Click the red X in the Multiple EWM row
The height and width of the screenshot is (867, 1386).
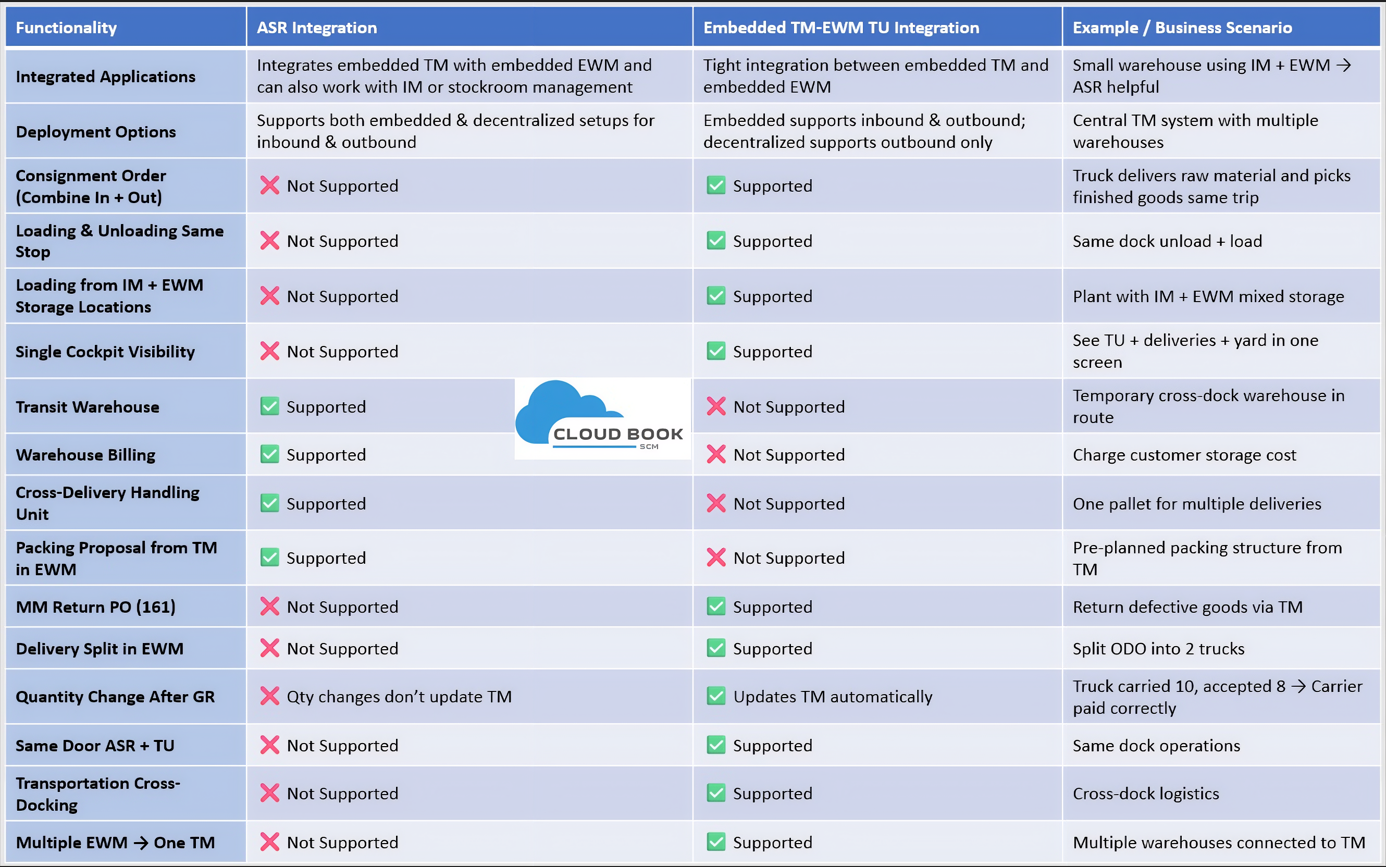tap(269, 842)
